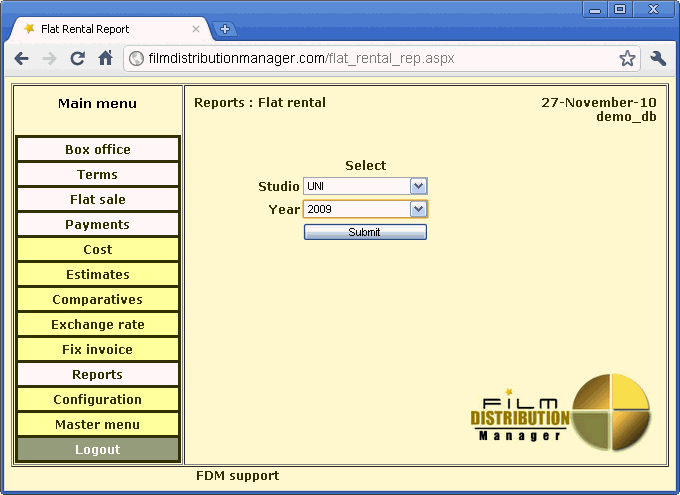Open the Exchange rate menu item
Viewport: 680px width, 495px height.
[98, 325]
